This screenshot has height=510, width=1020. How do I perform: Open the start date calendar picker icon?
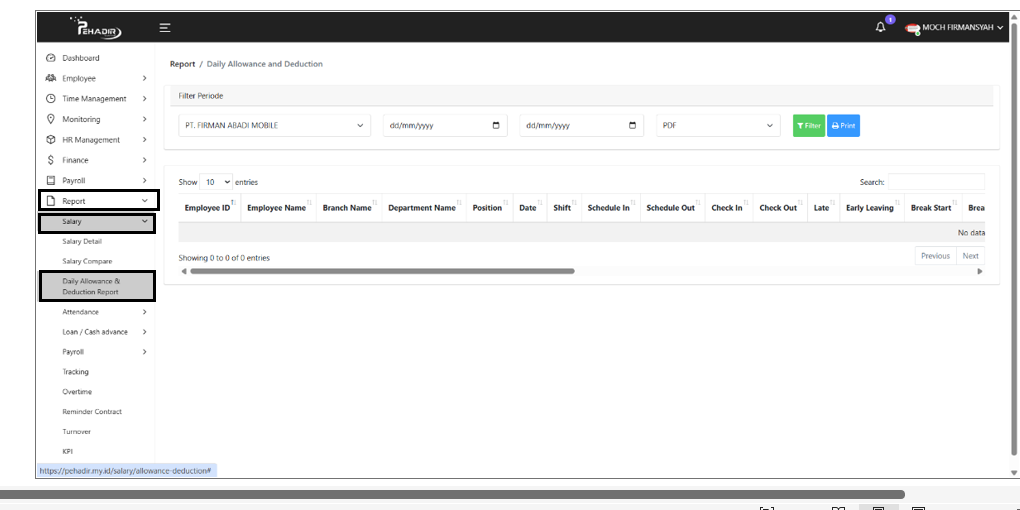[496, 126]
